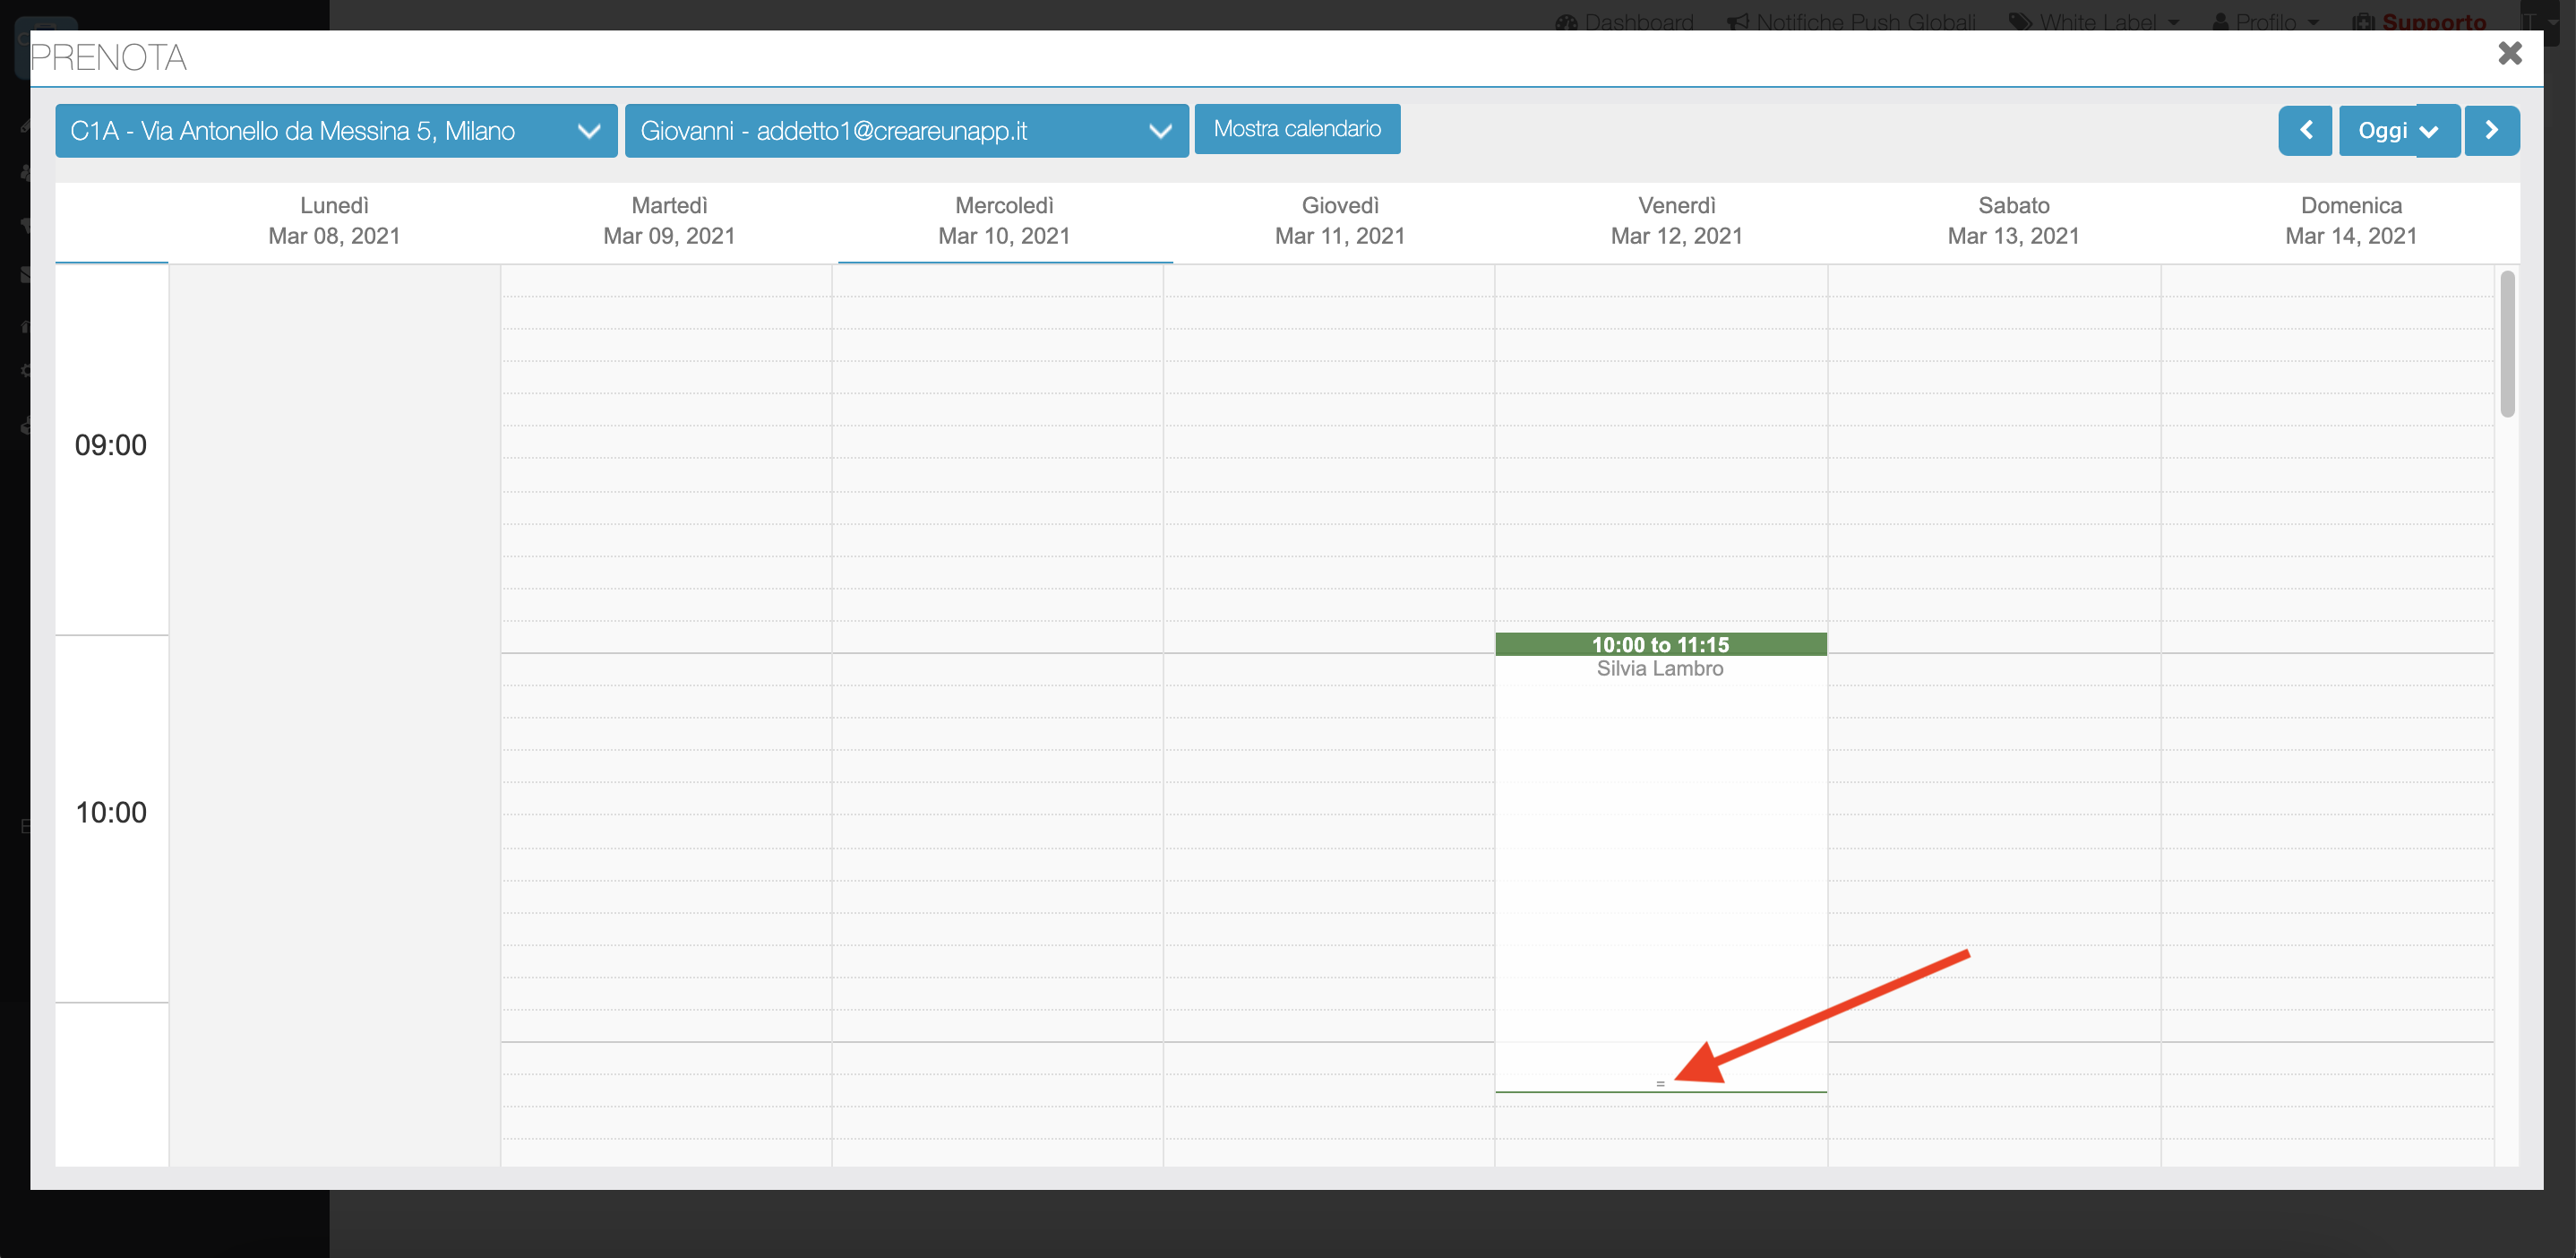Select the Sabato Mar 13 column header
The width and height of the screenshot is (2576, 1258).
click(2013, 221)
